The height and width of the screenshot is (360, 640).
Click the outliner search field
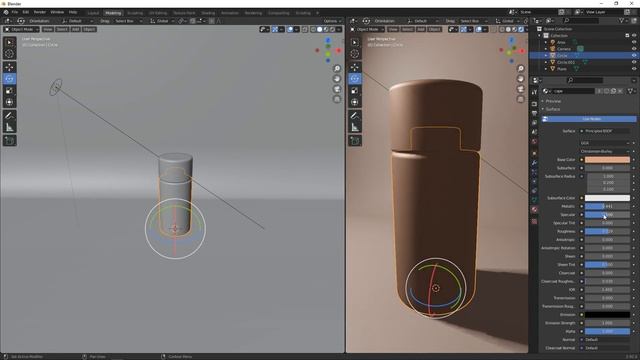pyautogui.click(x=581, y=20)
